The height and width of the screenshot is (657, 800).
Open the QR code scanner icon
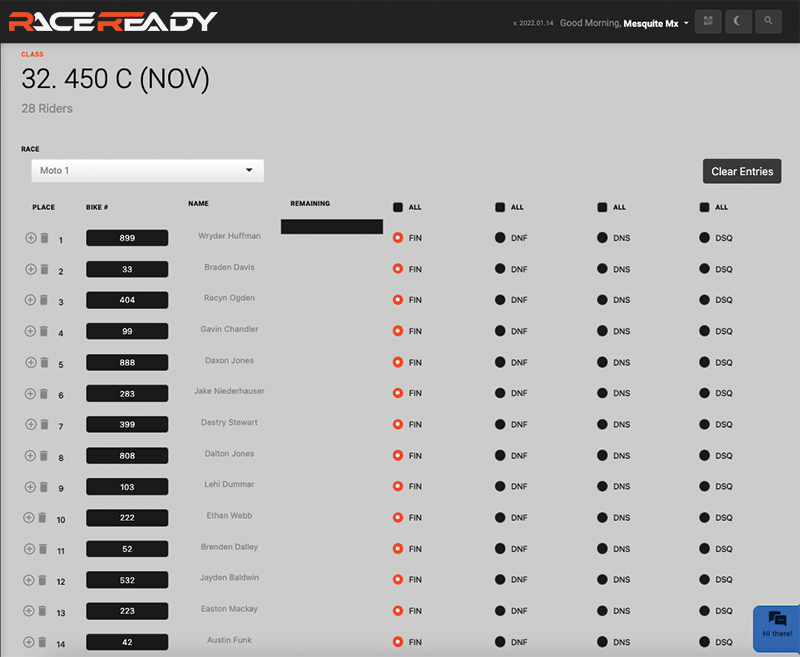click(708, 21)
